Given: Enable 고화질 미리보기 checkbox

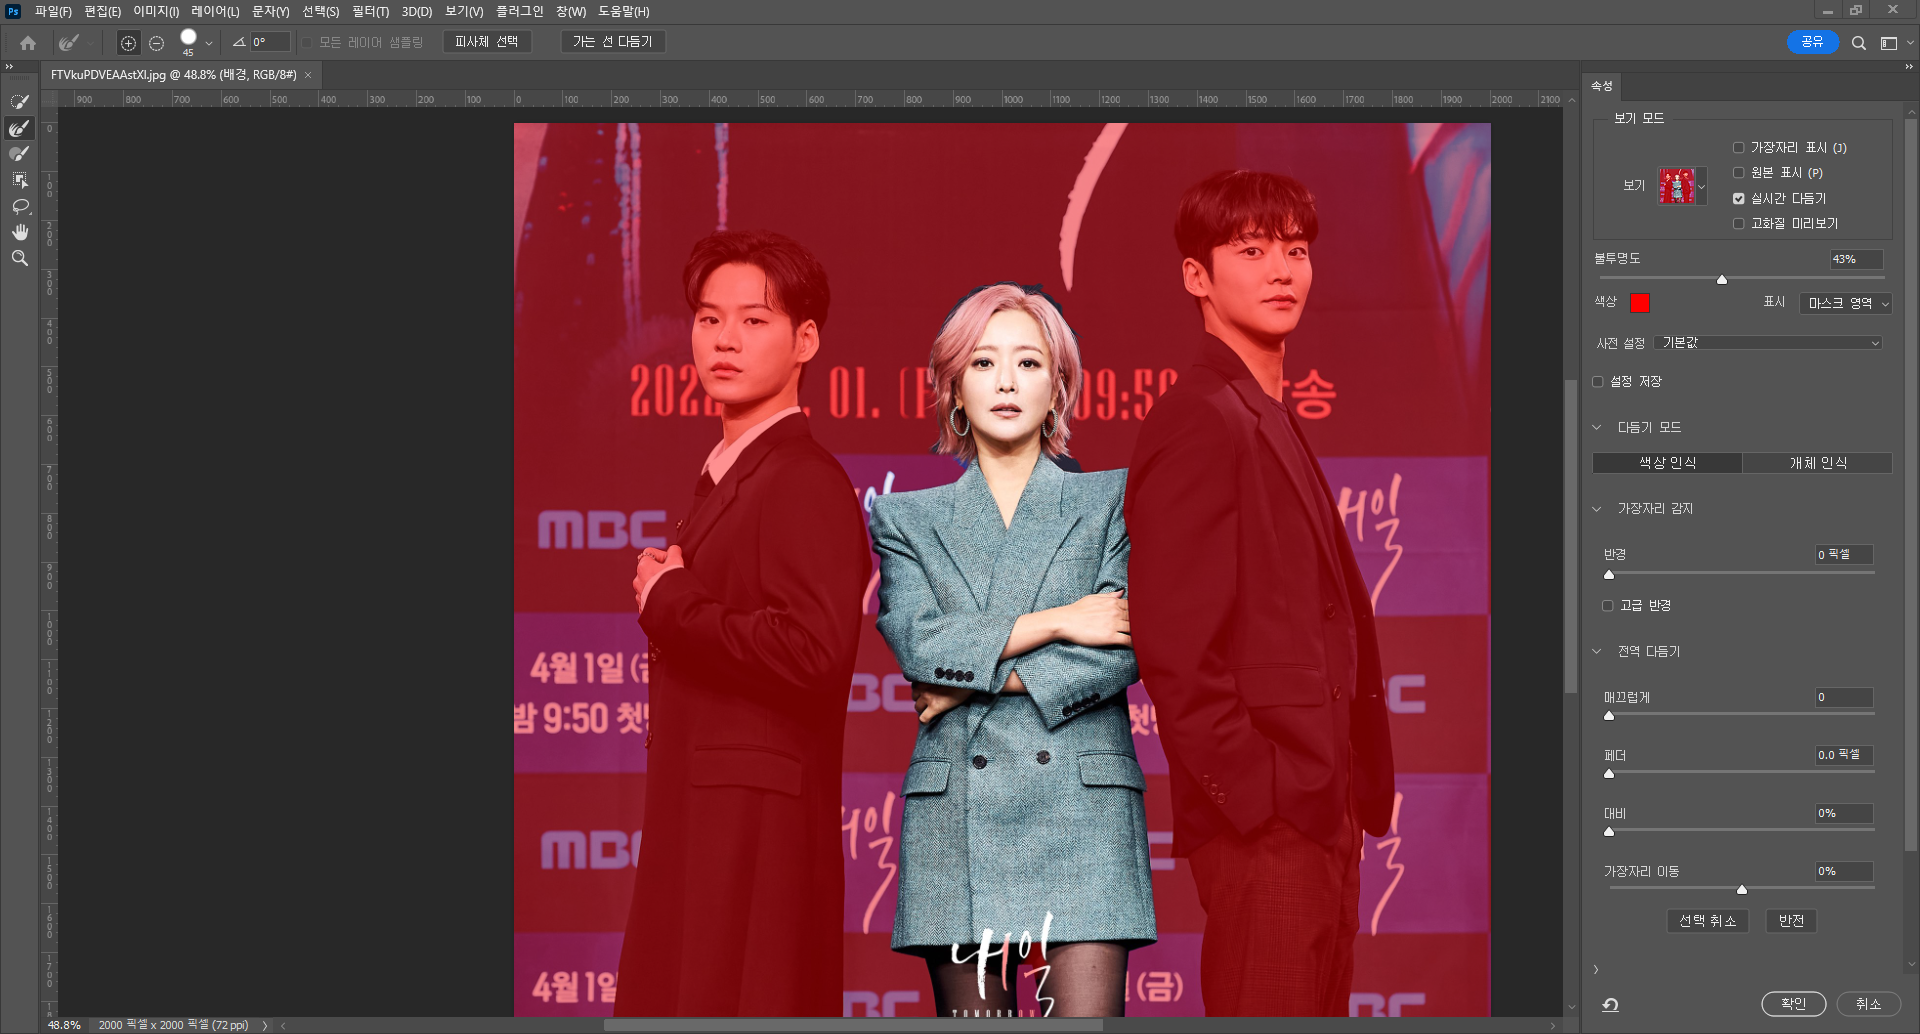Looking at the screenshot, I should (x=1738, y=224).
